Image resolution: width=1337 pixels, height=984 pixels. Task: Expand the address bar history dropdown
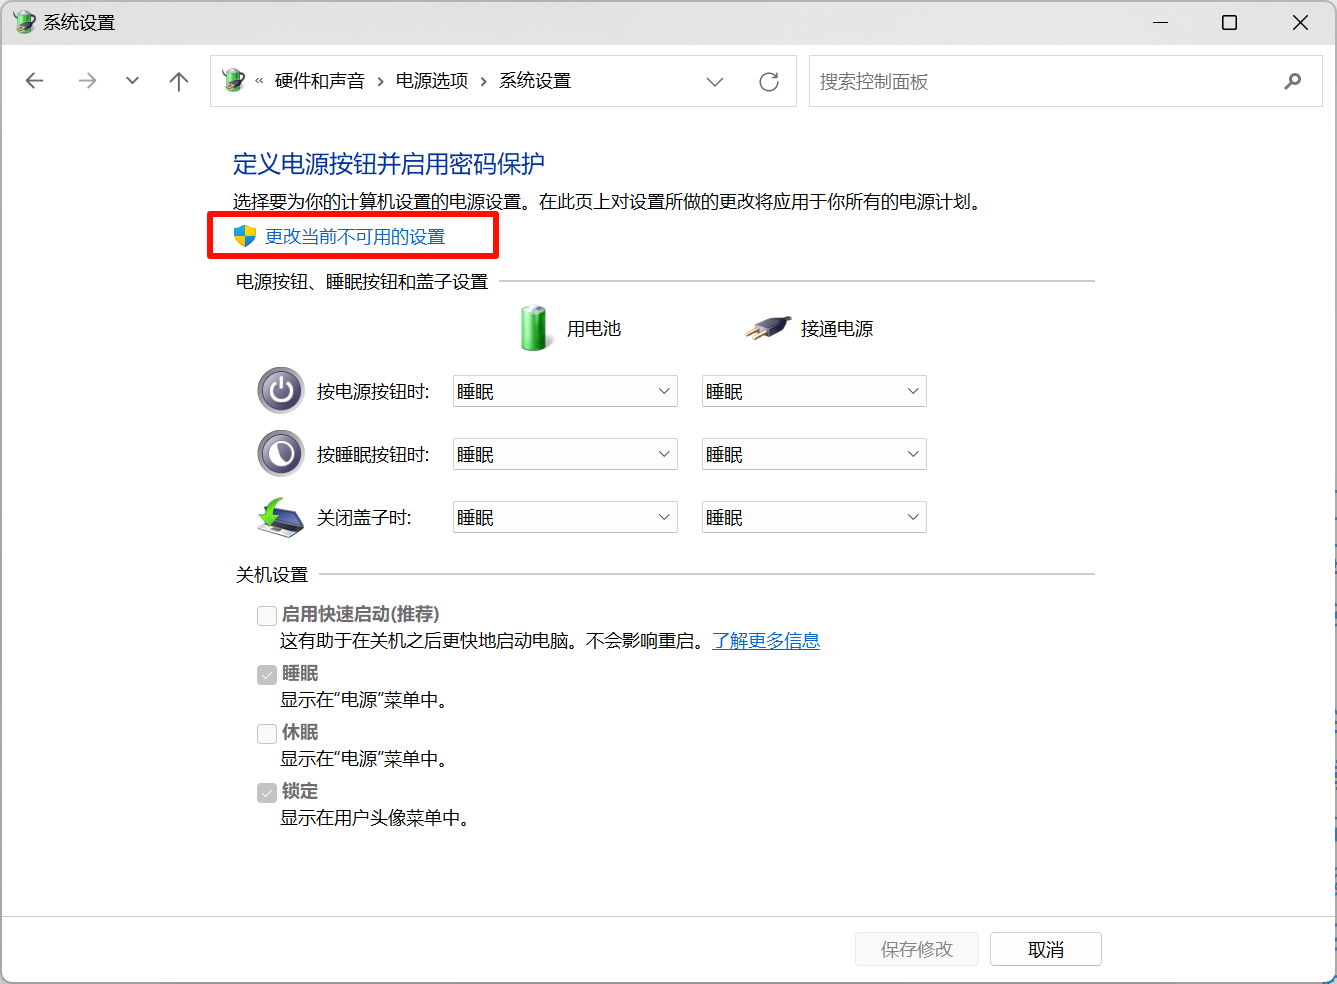715,81
